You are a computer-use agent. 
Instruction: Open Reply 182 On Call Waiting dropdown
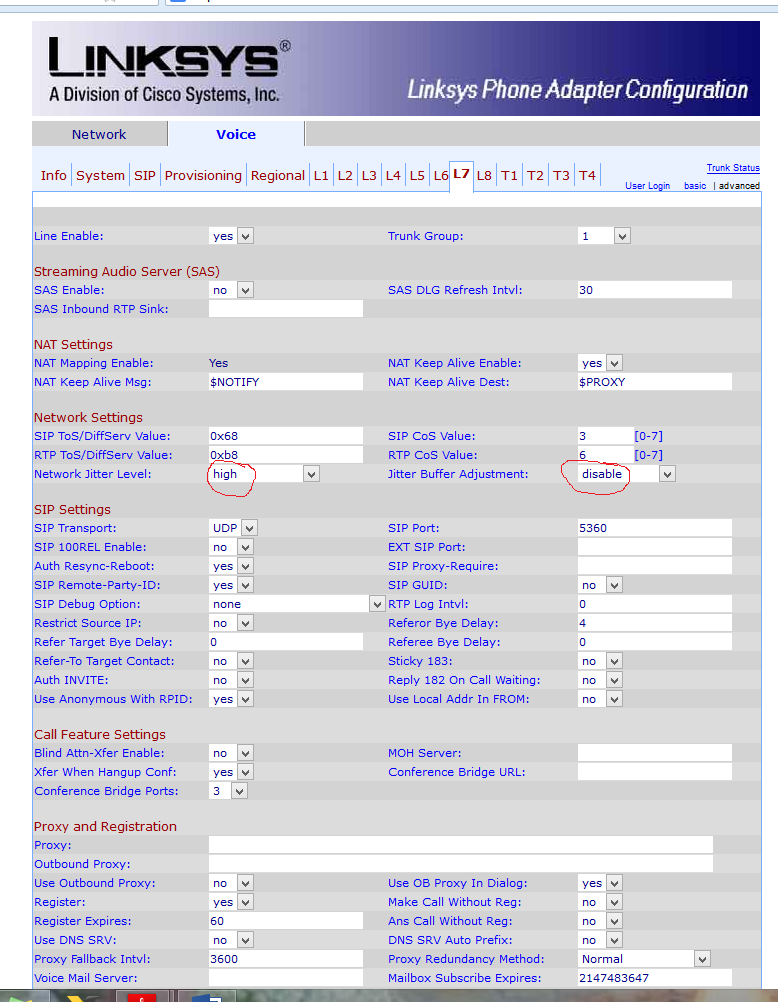click(x=600, y=680)
